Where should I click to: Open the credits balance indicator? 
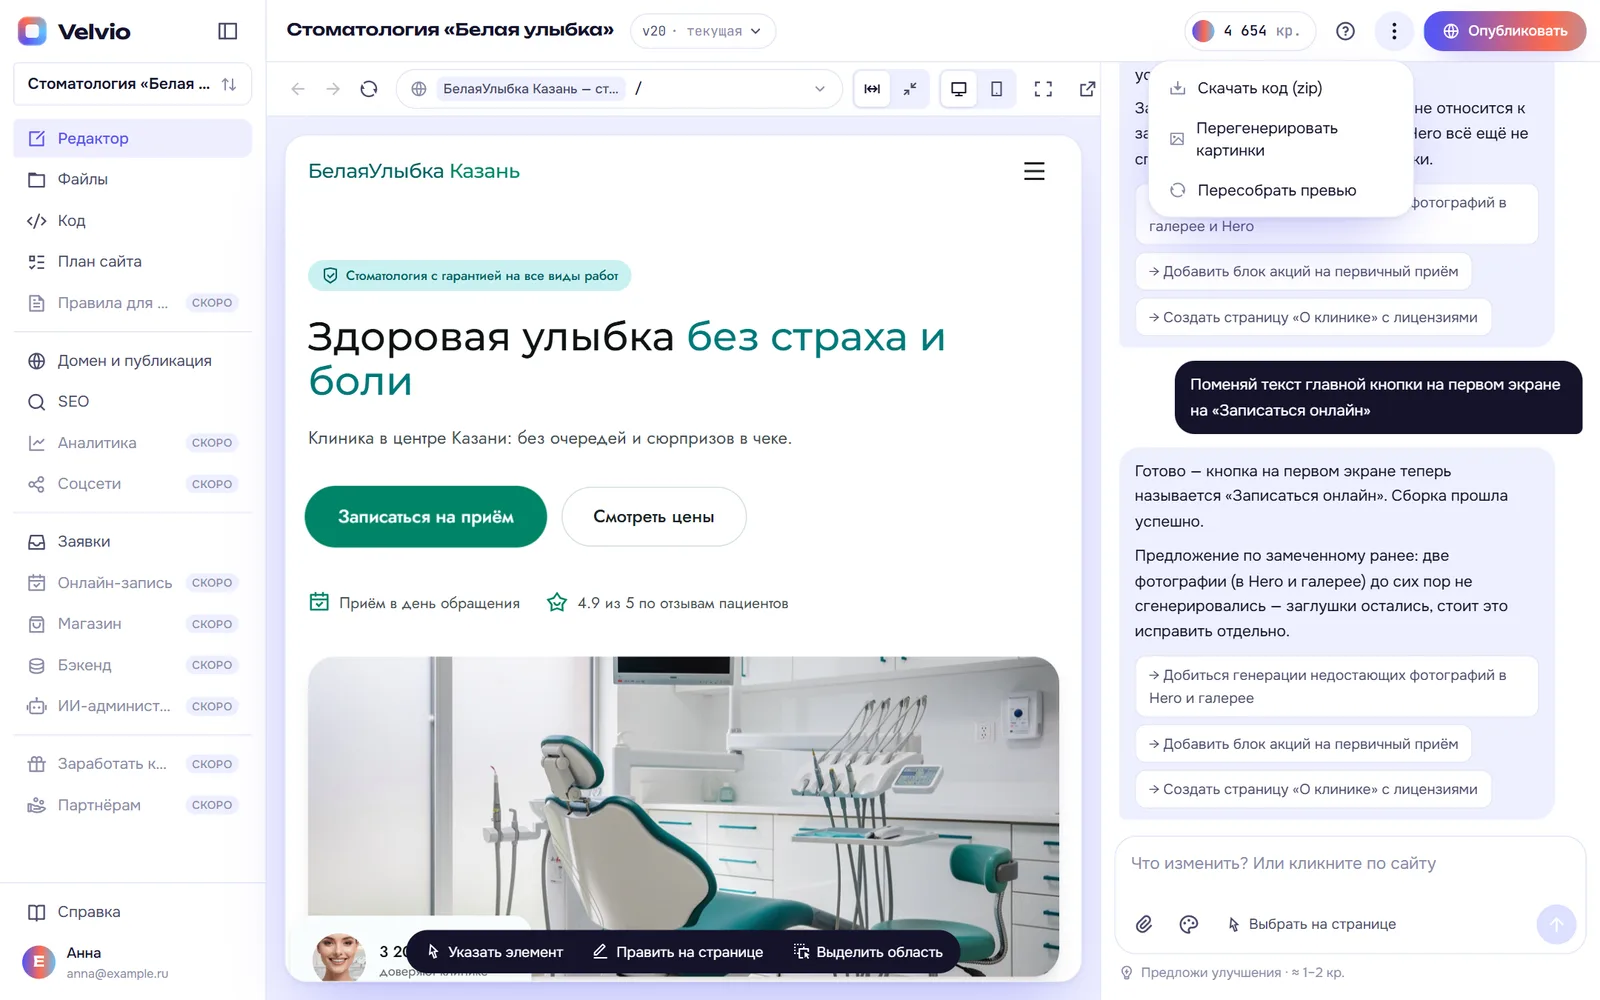(x=1250, y=31)
